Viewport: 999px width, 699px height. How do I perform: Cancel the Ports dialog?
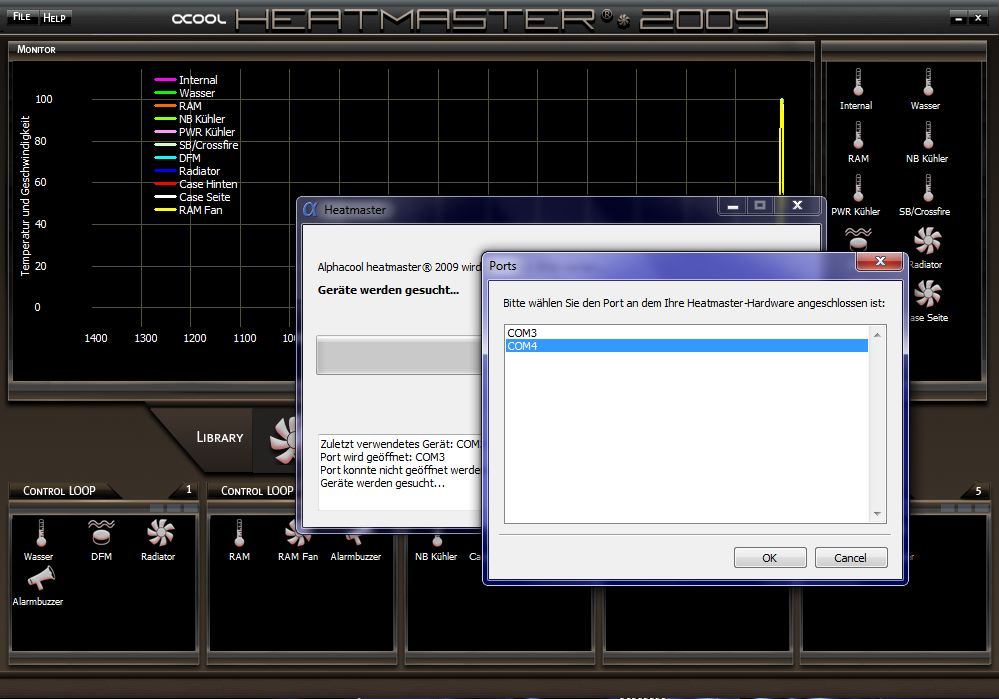pos(851,558)
